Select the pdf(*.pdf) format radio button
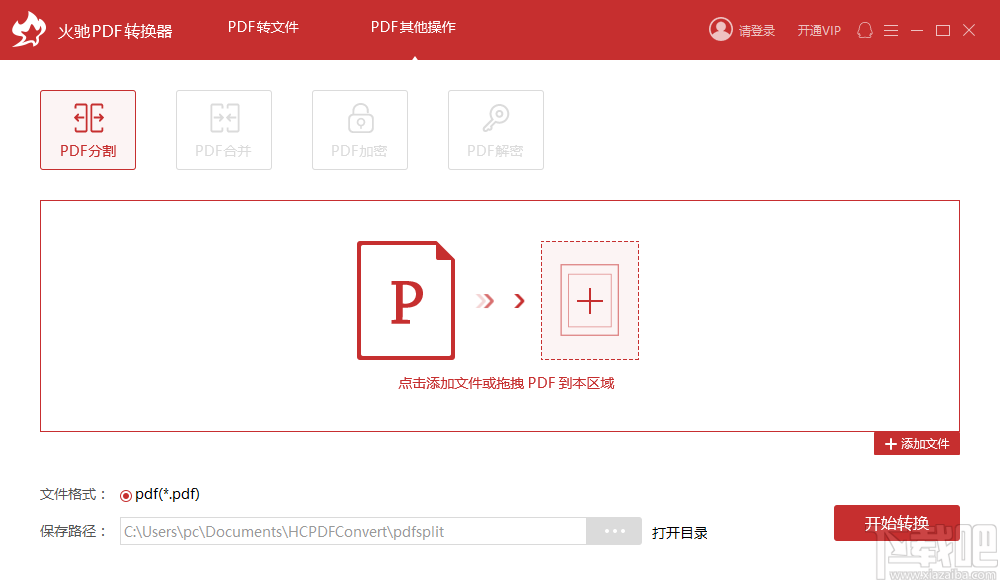This screenshot has width=1000, height=580. (x=126, y=495)
